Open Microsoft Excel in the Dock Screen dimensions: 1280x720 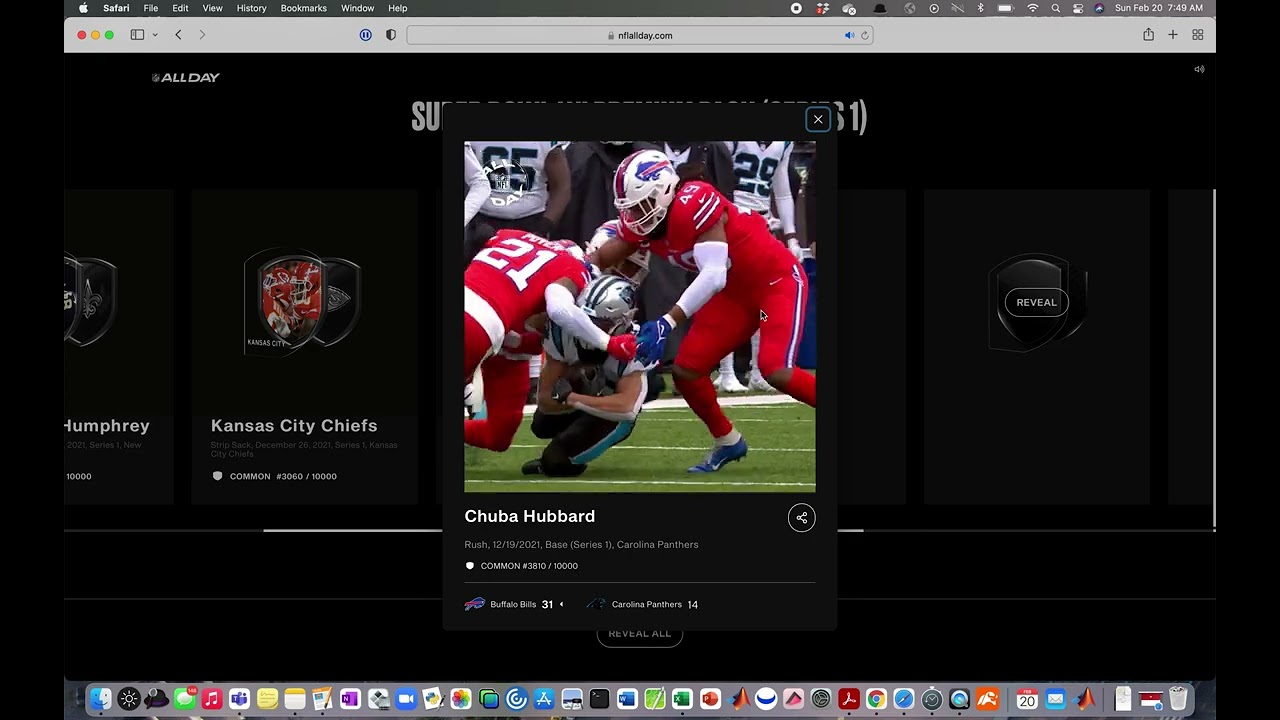(682, 699)
